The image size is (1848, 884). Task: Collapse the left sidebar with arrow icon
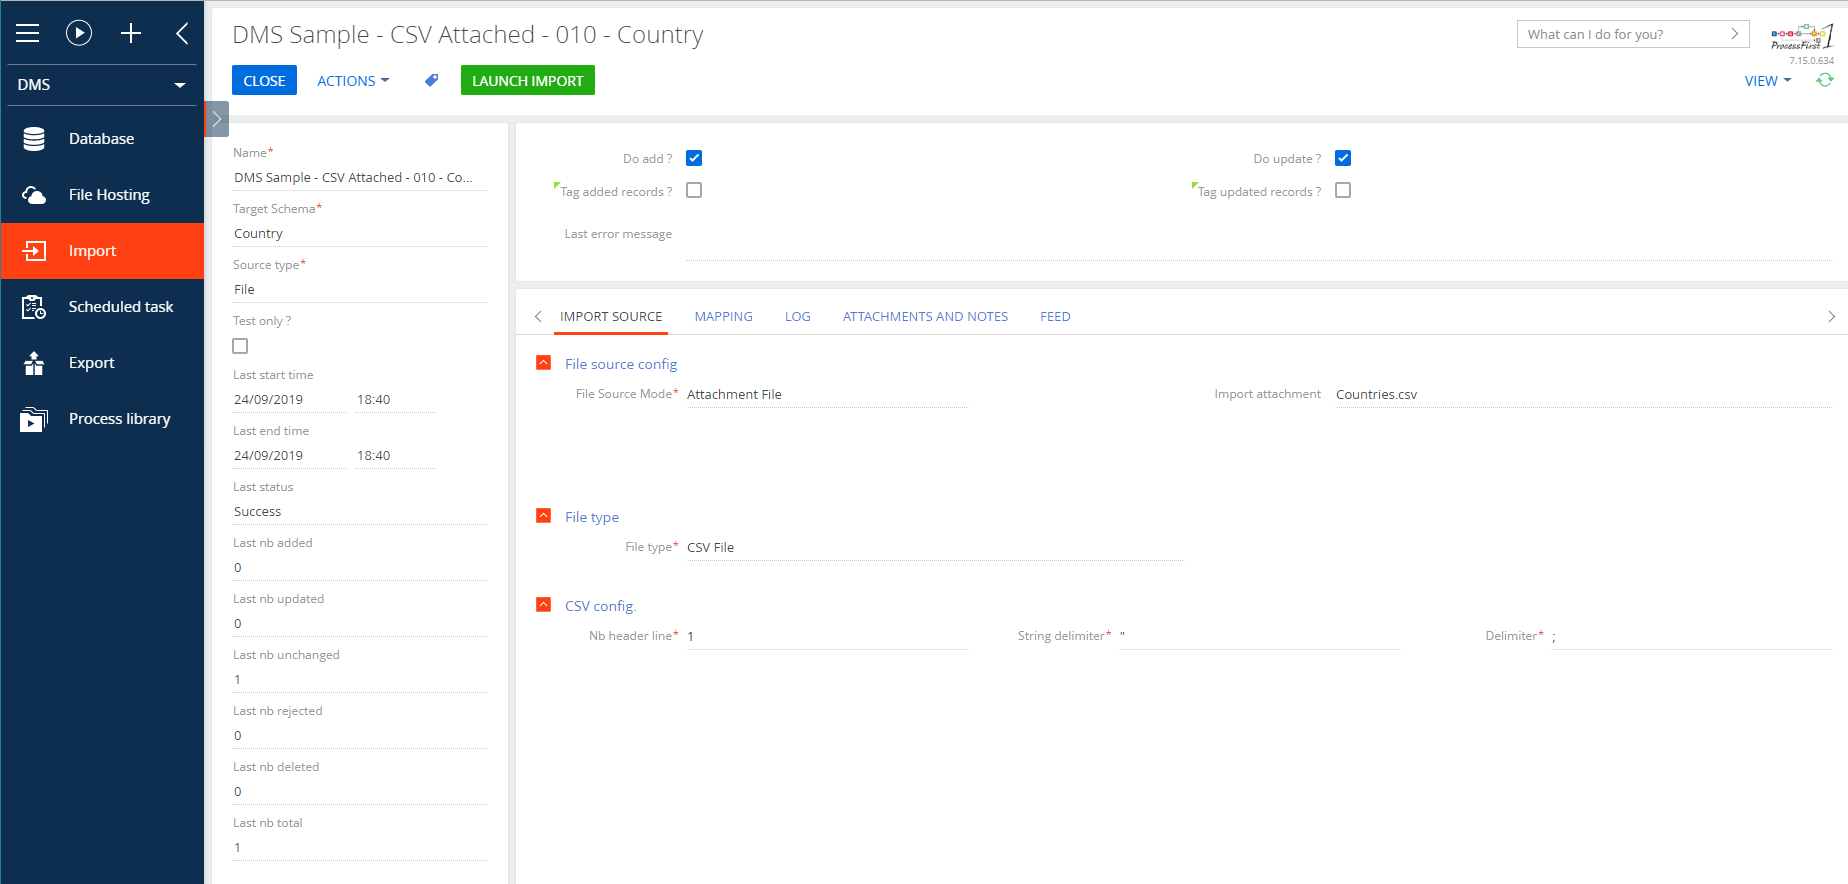tap(182, 33)
